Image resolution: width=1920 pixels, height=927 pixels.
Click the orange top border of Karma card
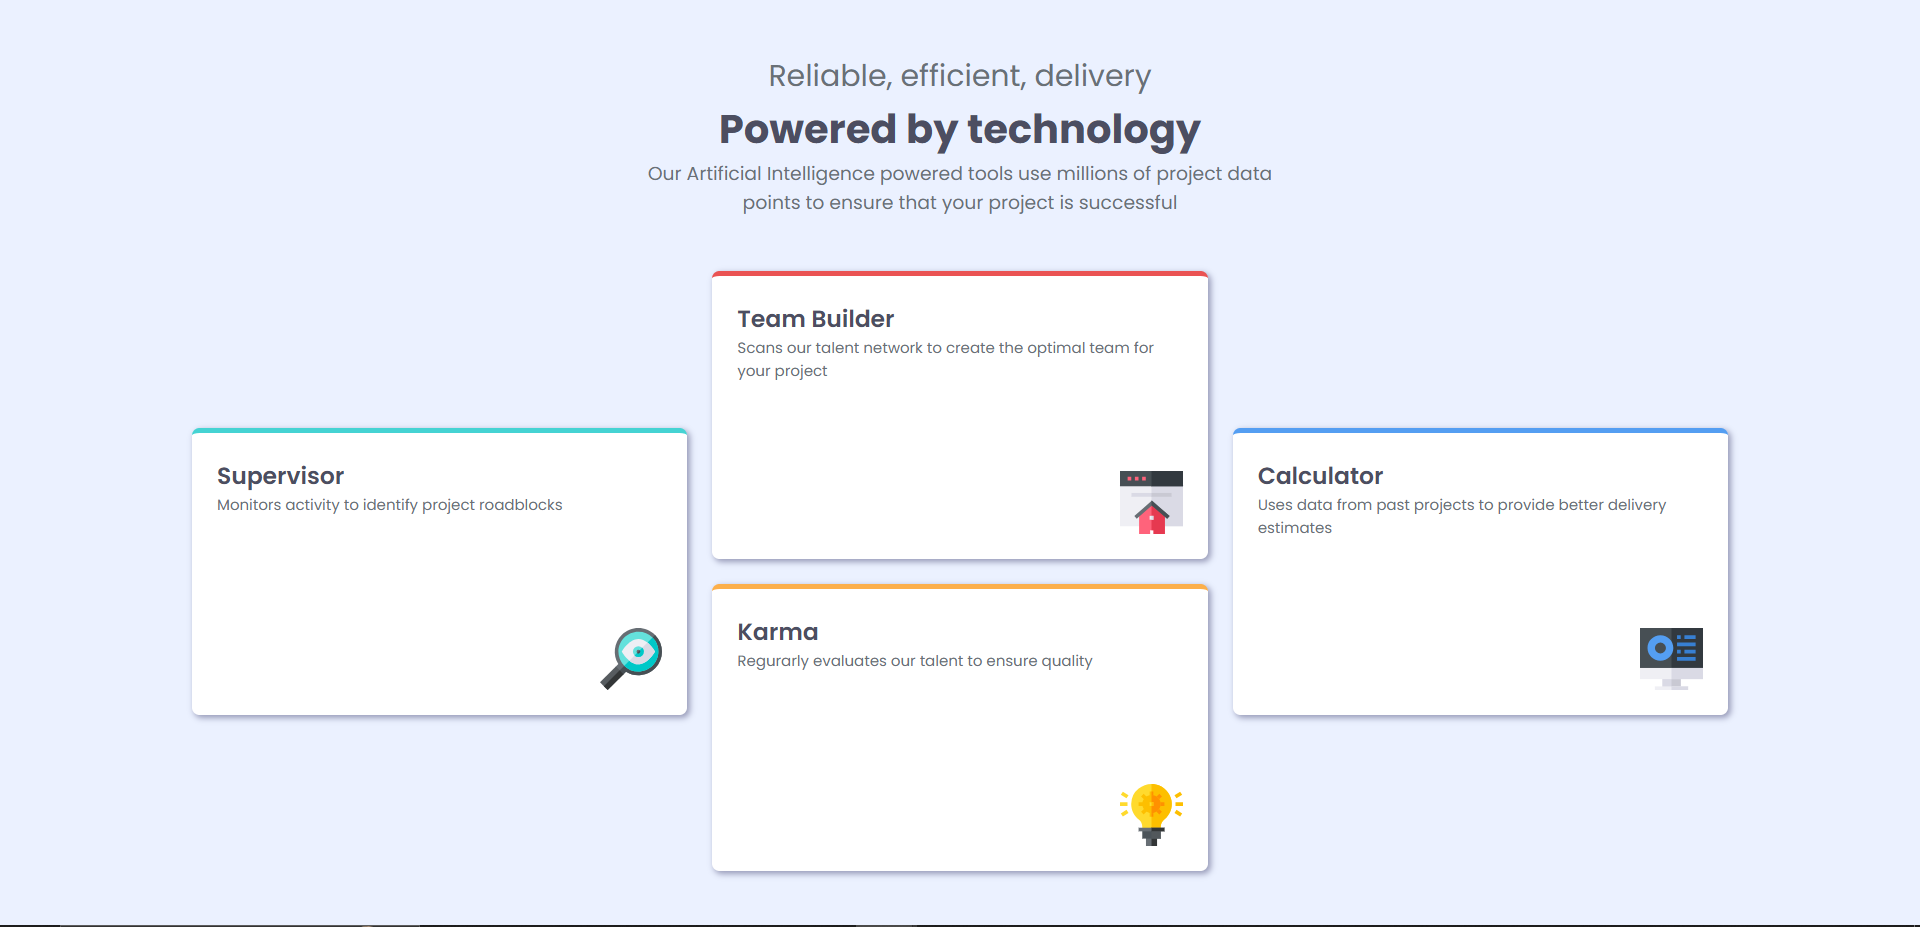pyautogui.click(x=960, y=587)
